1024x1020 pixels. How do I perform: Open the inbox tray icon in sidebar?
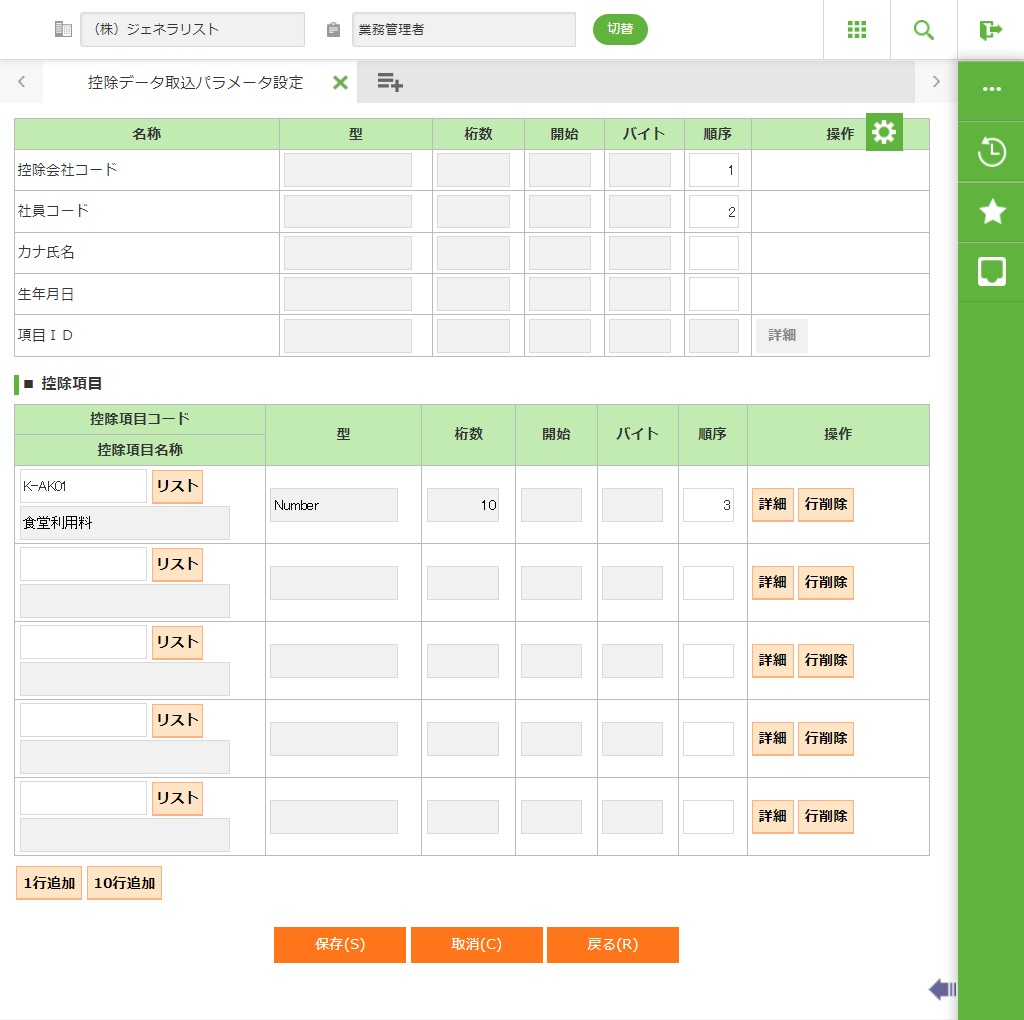991,271
